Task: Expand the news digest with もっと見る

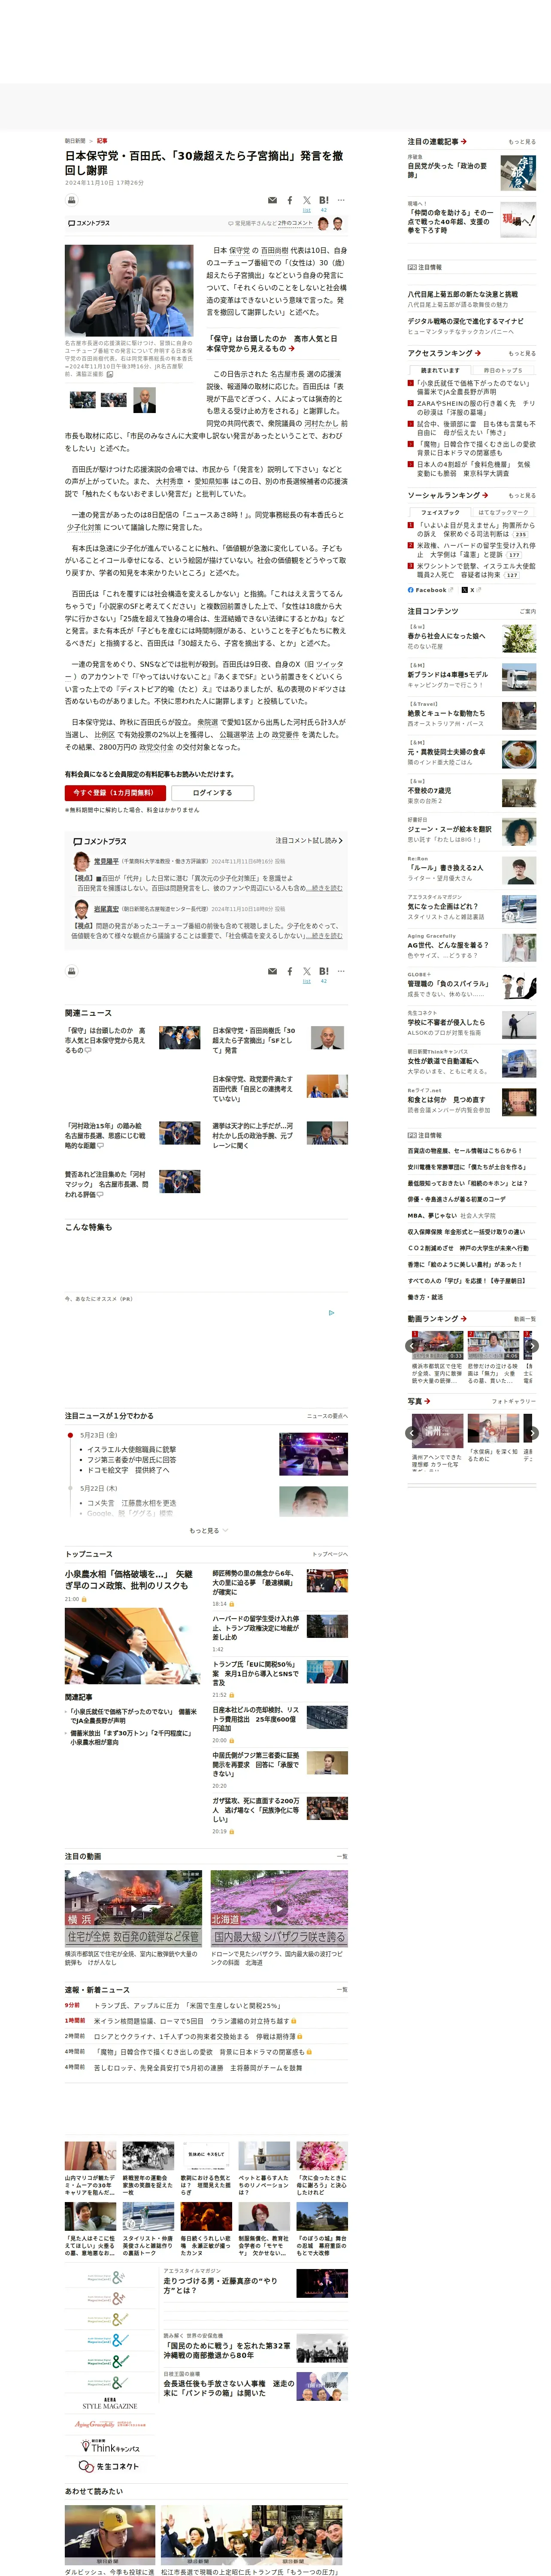Action: (208, 1530)
